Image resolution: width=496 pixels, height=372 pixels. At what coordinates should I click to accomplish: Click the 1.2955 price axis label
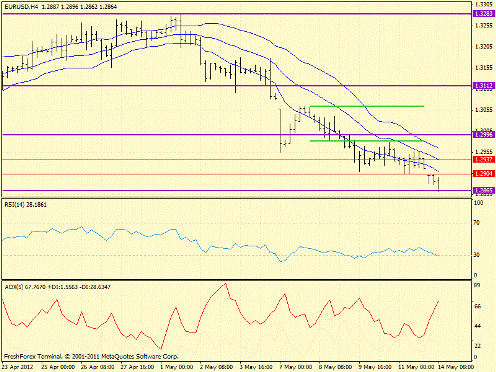pyautogui.click(x=484, y=151)
